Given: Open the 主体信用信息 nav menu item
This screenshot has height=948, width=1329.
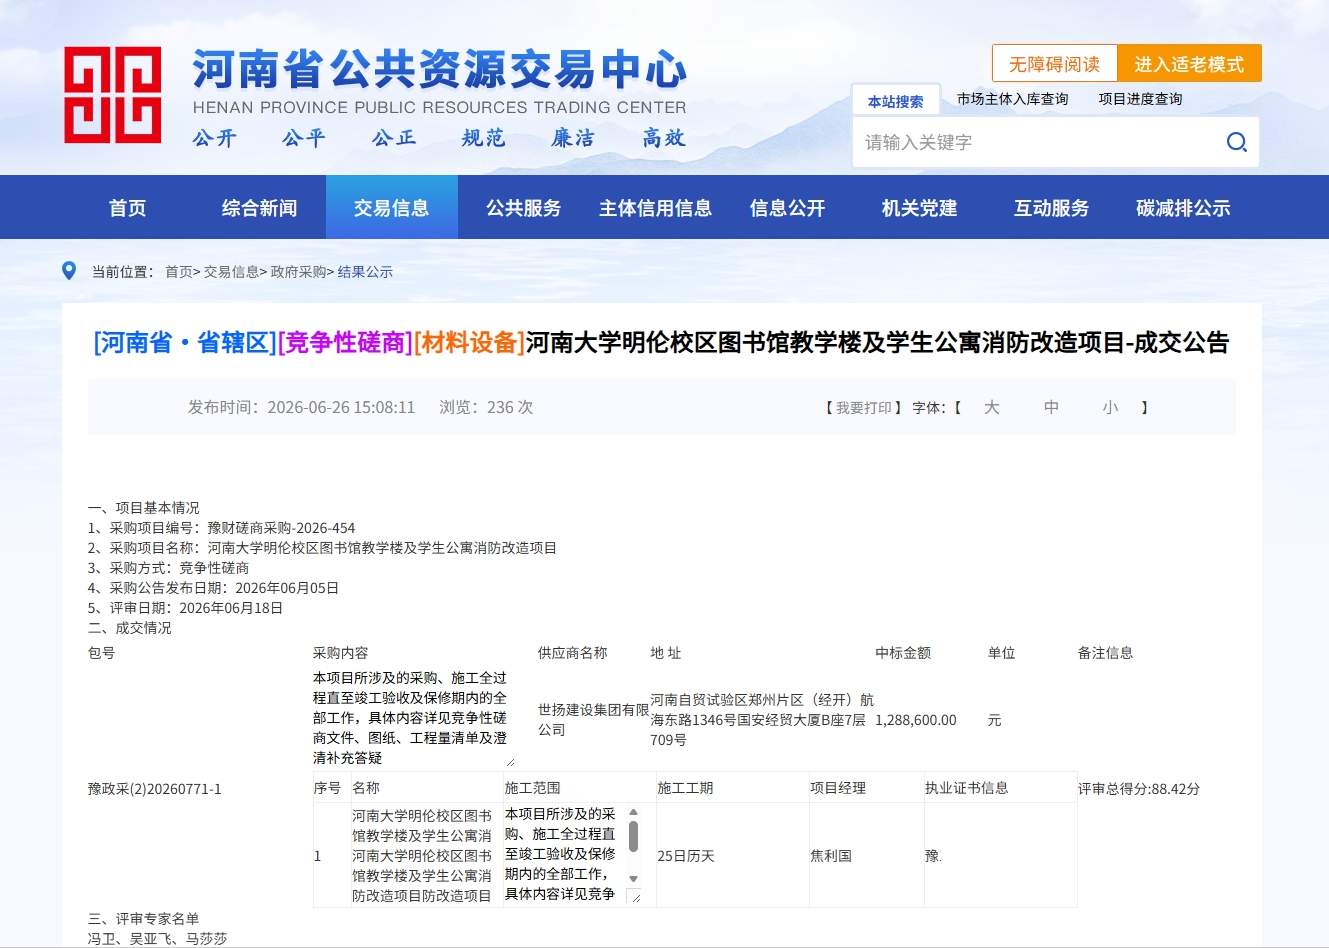Looking at the screenshot, I should point(656,208).
